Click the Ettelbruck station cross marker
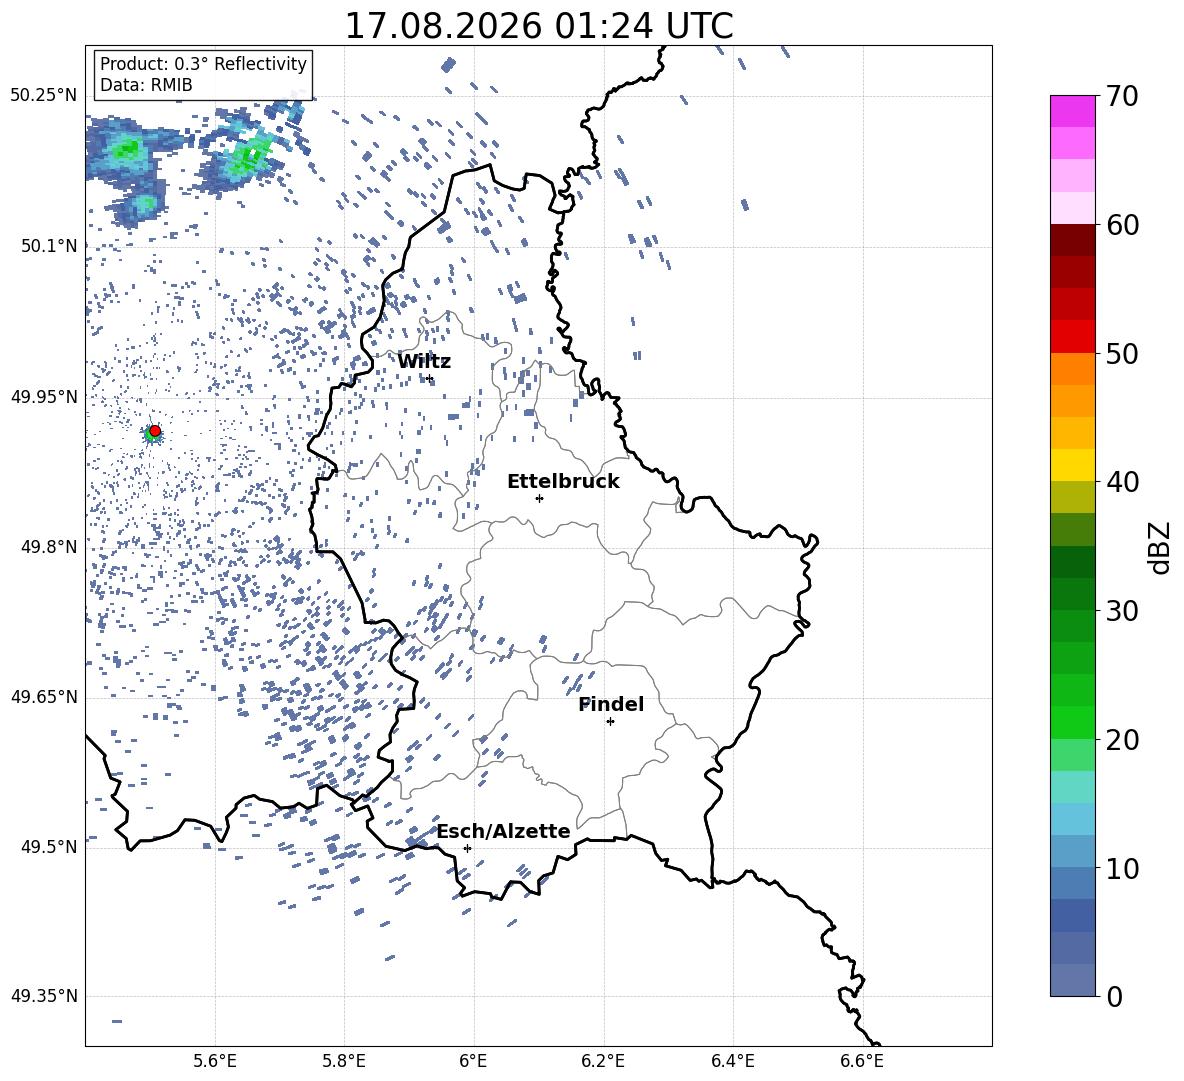The width and height of the screenshot is (1184, 1081). [539, 498]
